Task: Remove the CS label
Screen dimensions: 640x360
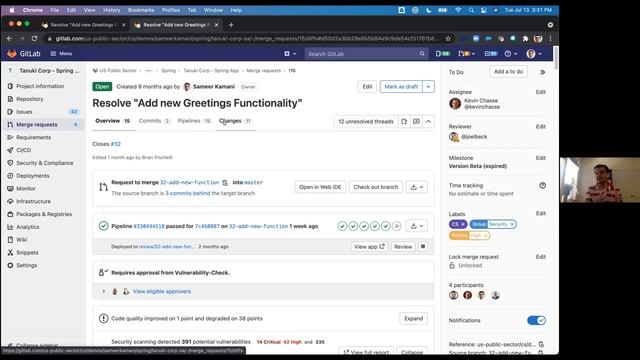Action: coord(463,224)
